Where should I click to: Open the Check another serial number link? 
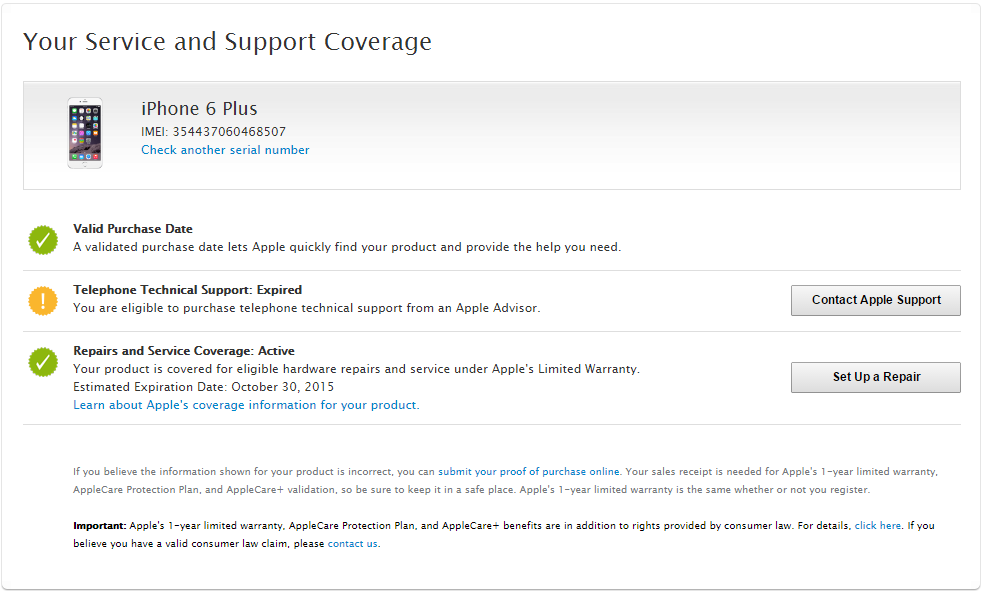pos(225,150)
